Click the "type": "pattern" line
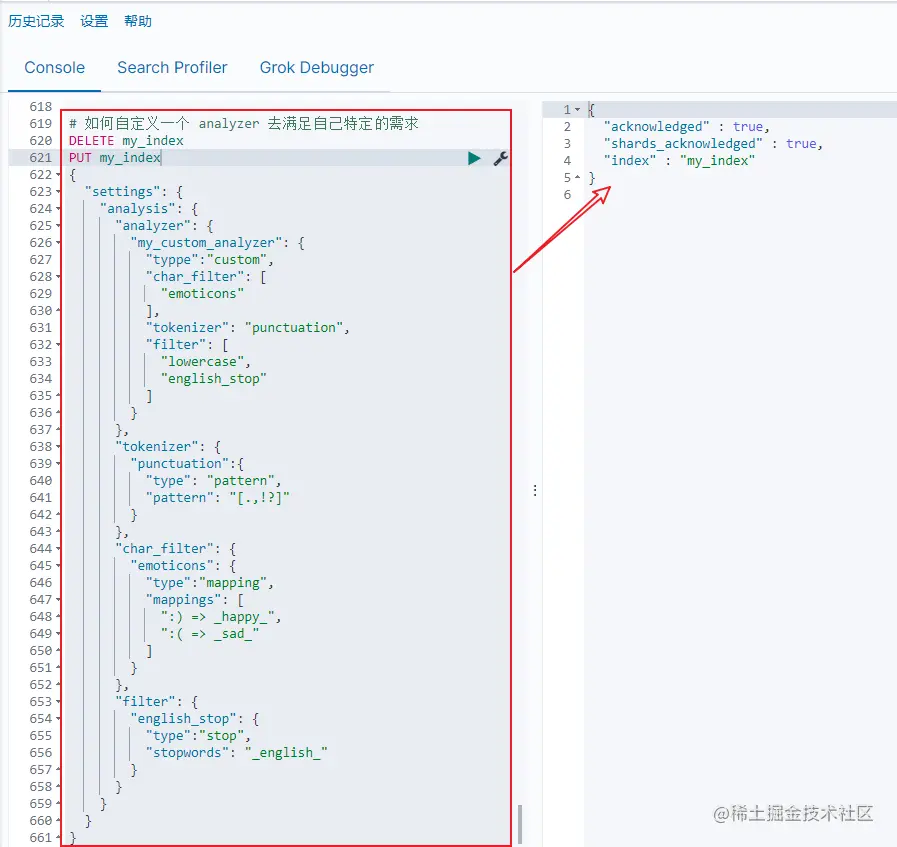This screenshot has width=897, height=847. [x=213, y=480]
